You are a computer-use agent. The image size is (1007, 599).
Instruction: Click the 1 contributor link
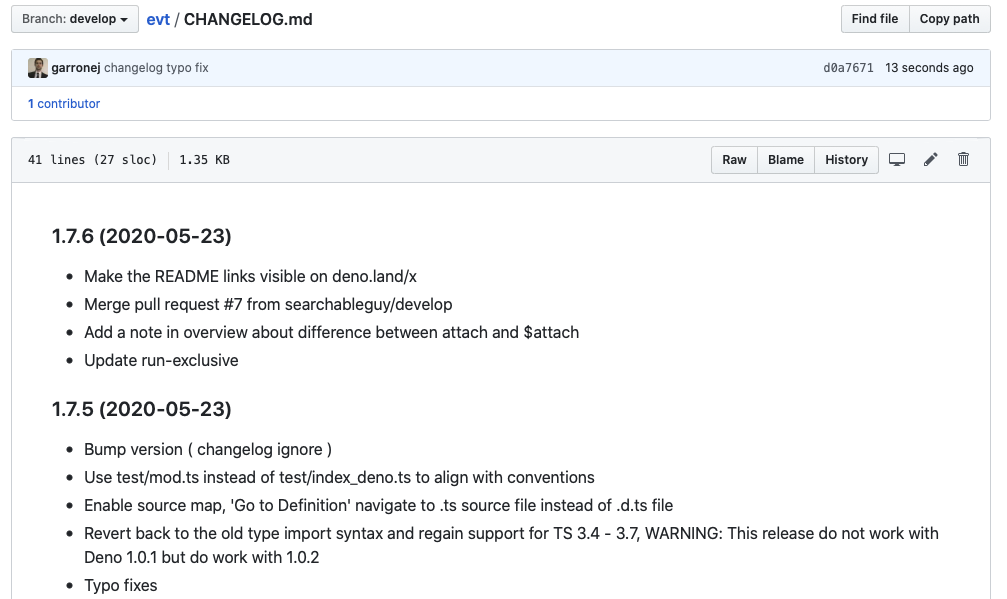(64, 103)
